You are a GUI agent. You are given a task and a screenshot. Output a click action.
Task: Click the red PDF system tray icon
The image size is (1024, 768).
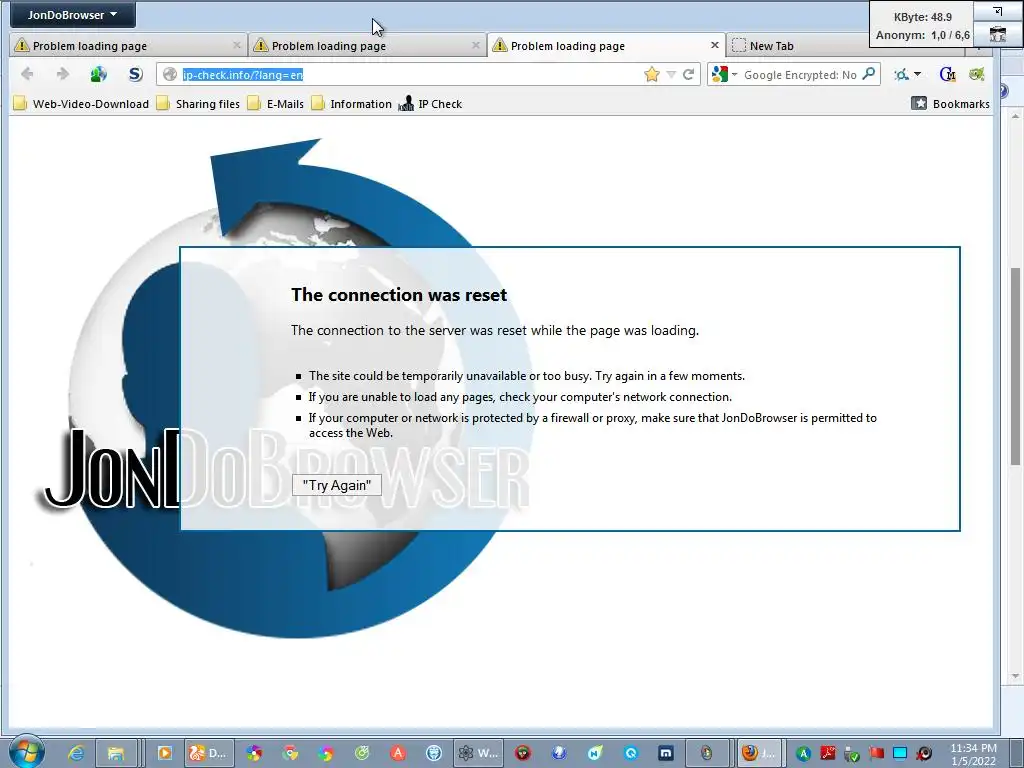click(x=828, y=754)
